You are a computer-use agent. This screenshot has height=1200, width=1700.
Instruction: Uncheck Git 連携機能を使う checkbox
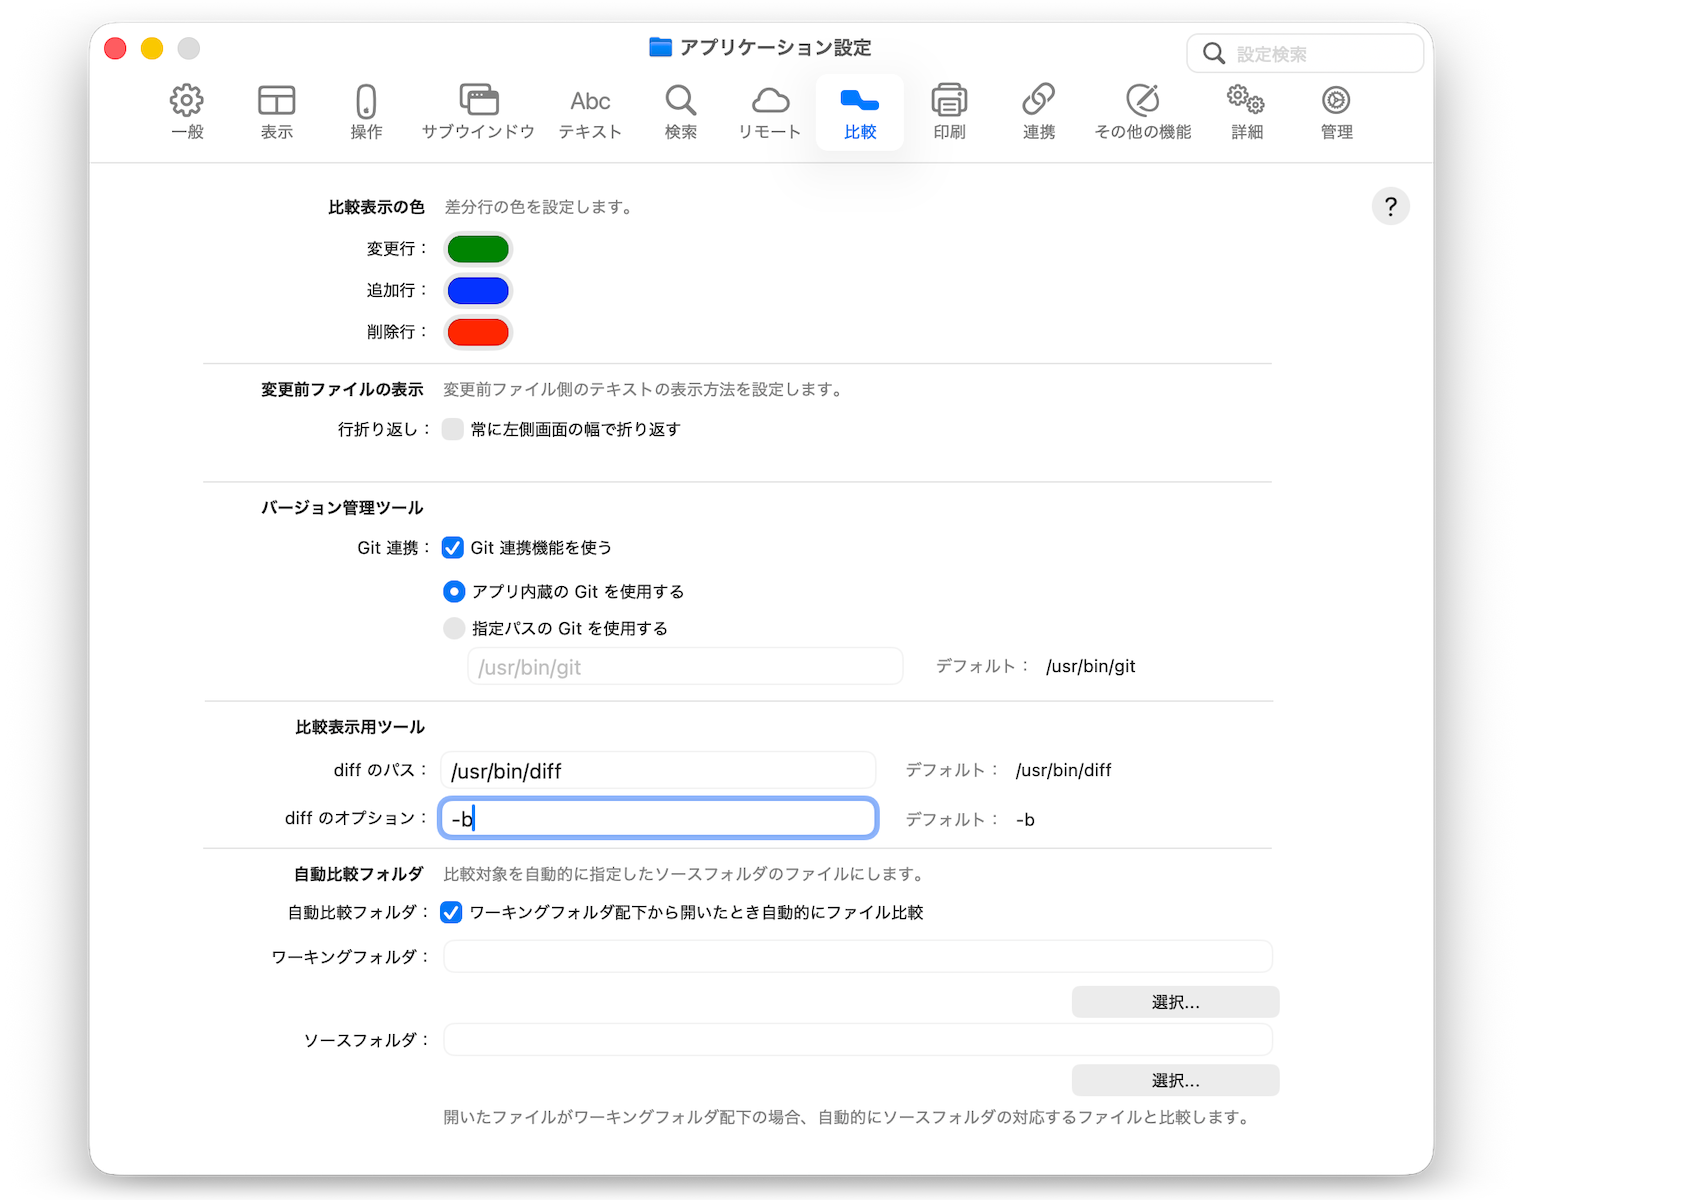453,548
